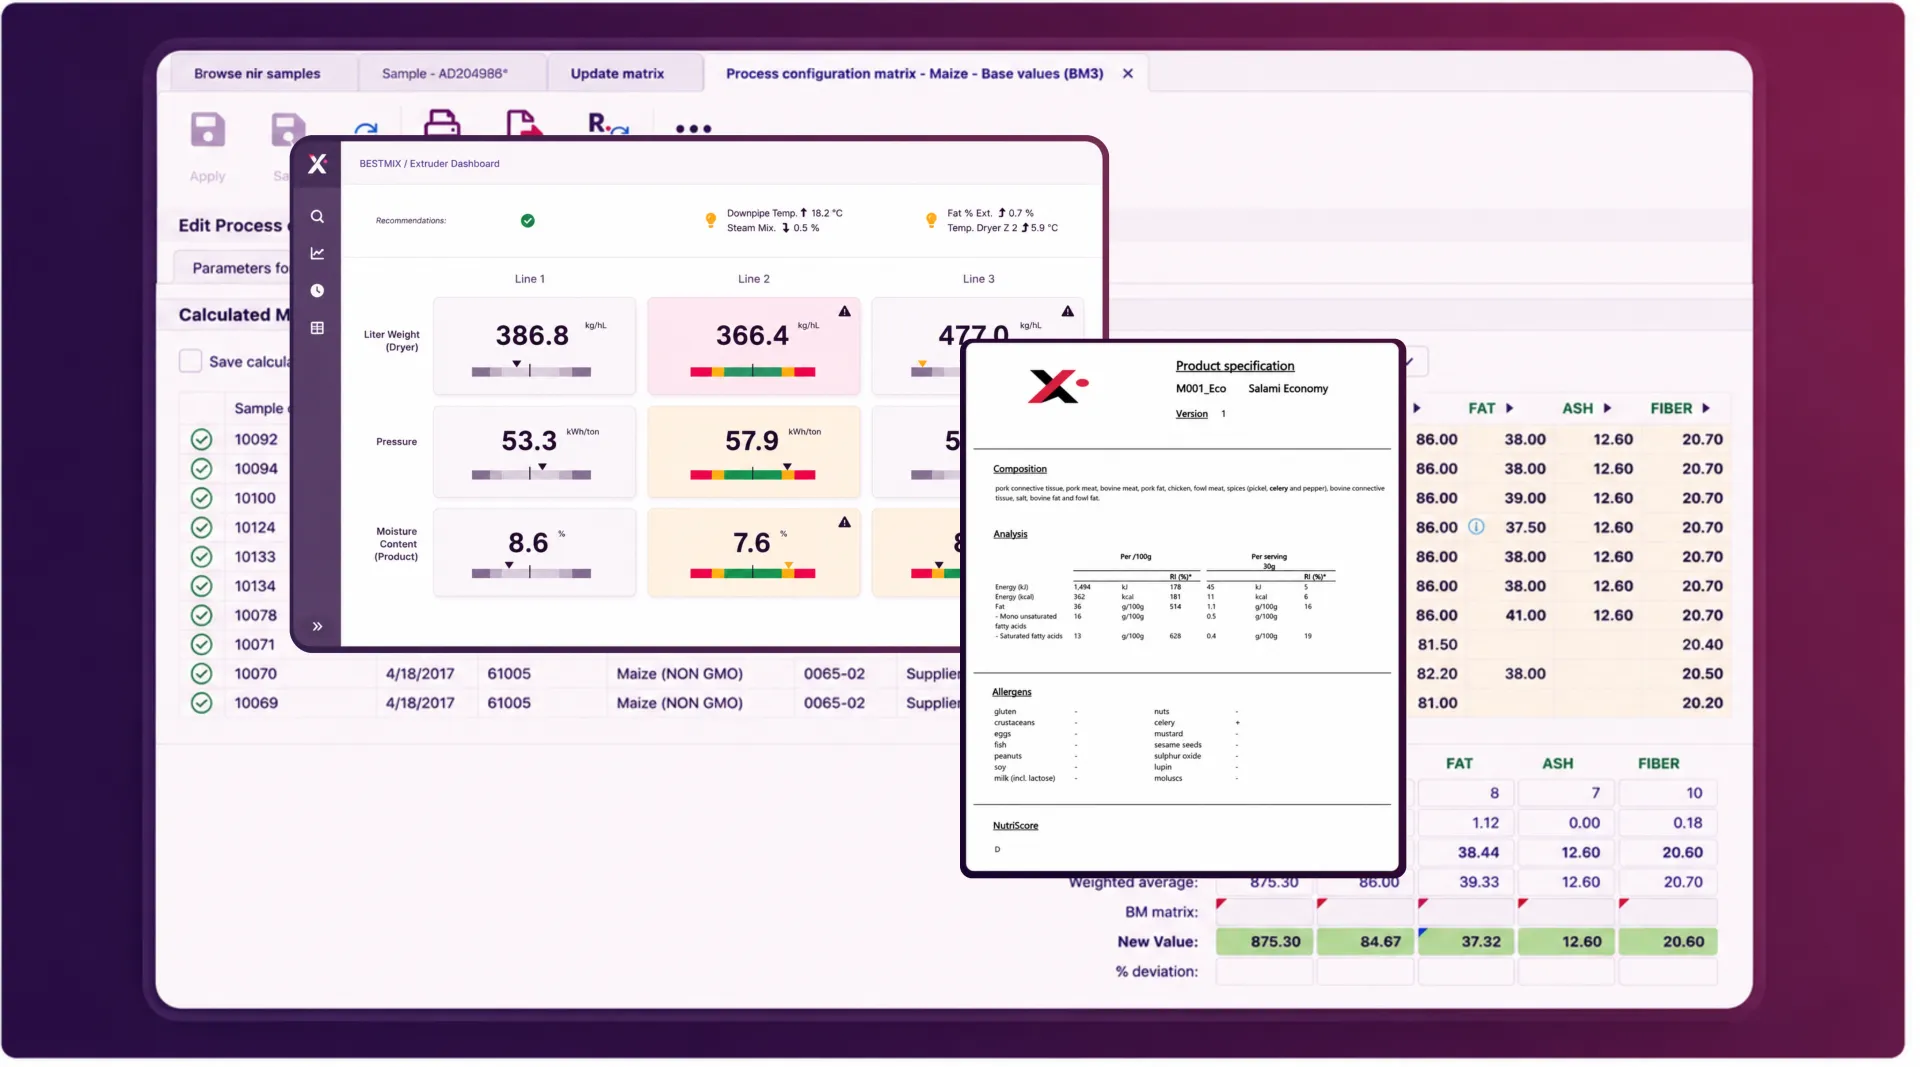1920x1067 pixels.
Task: Click the warning triangle on Line 3 Liter Weight
Action: point(1068,311)
